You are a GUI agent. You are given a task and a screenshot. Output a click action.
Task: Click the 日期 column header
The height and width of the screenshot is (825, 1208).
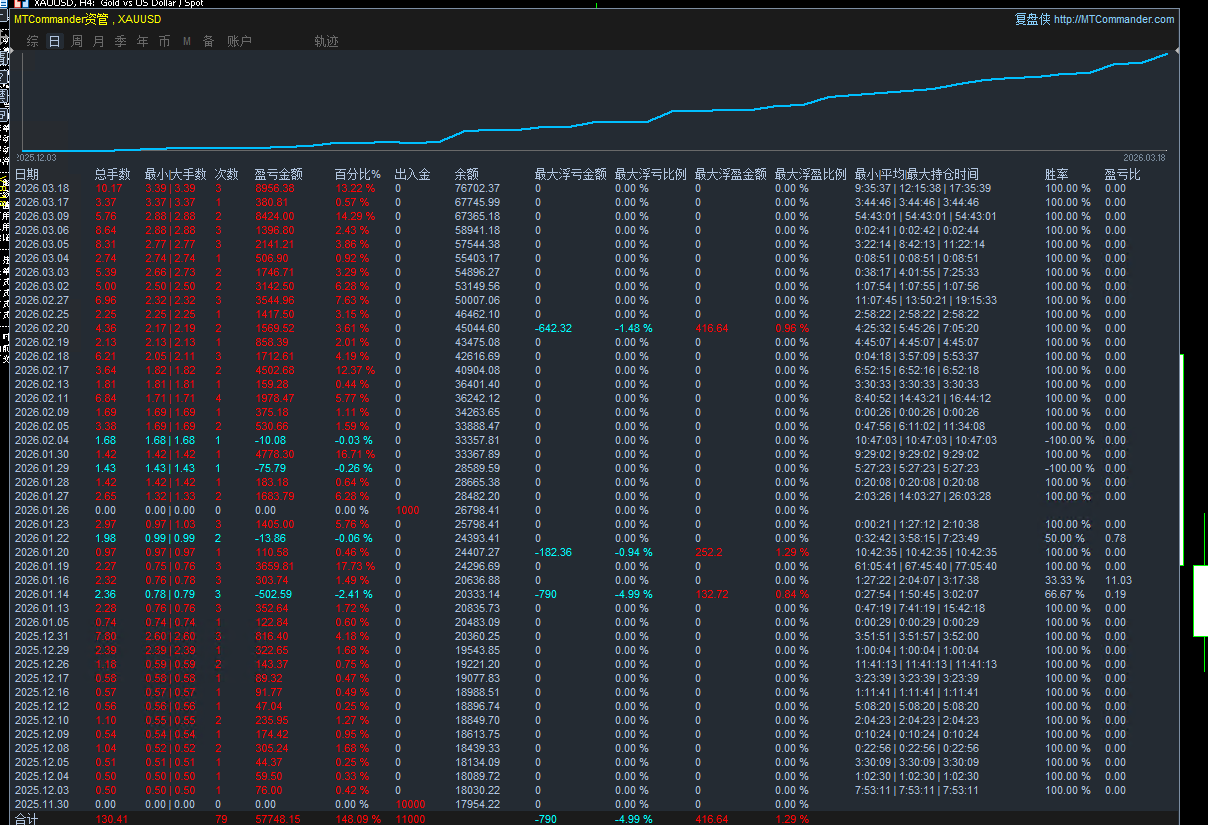(x=27, y=174)
